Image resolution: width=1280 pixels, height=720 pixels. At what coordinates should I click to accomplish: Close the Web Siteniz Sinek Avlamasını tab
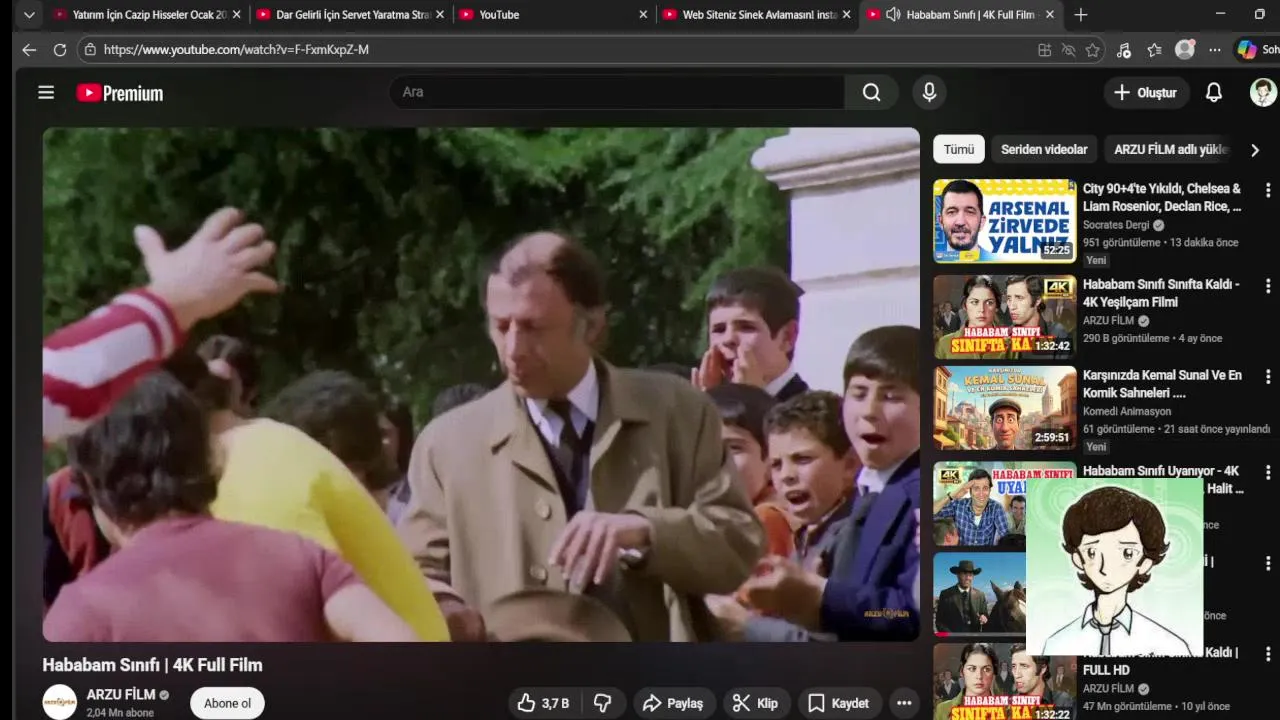click(847, 15)
